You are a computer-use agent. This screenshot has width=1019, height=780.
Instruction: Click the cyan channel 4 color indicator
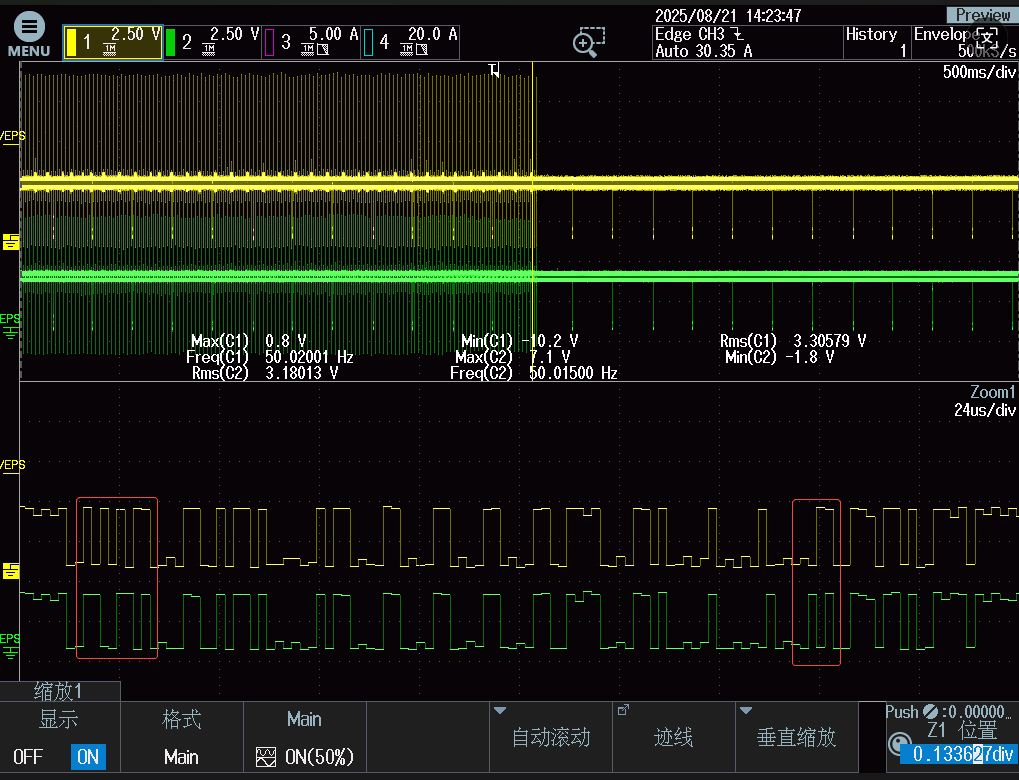click(368, 42)
